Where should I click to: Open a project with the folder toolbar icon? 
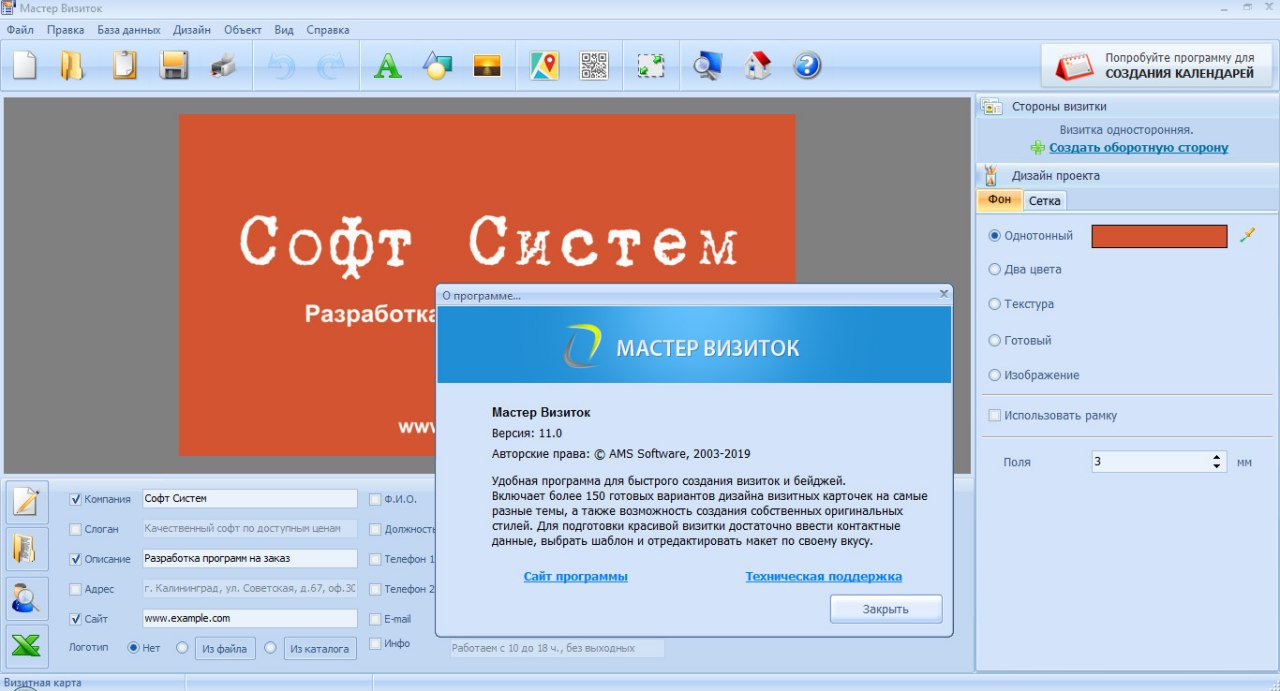[x=72, y=66]
